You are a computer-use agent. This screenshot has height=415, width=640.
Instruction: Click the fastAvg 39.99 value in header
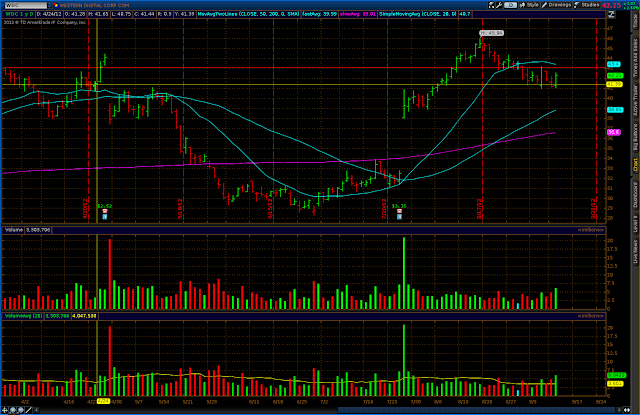(x=320, y=14)
